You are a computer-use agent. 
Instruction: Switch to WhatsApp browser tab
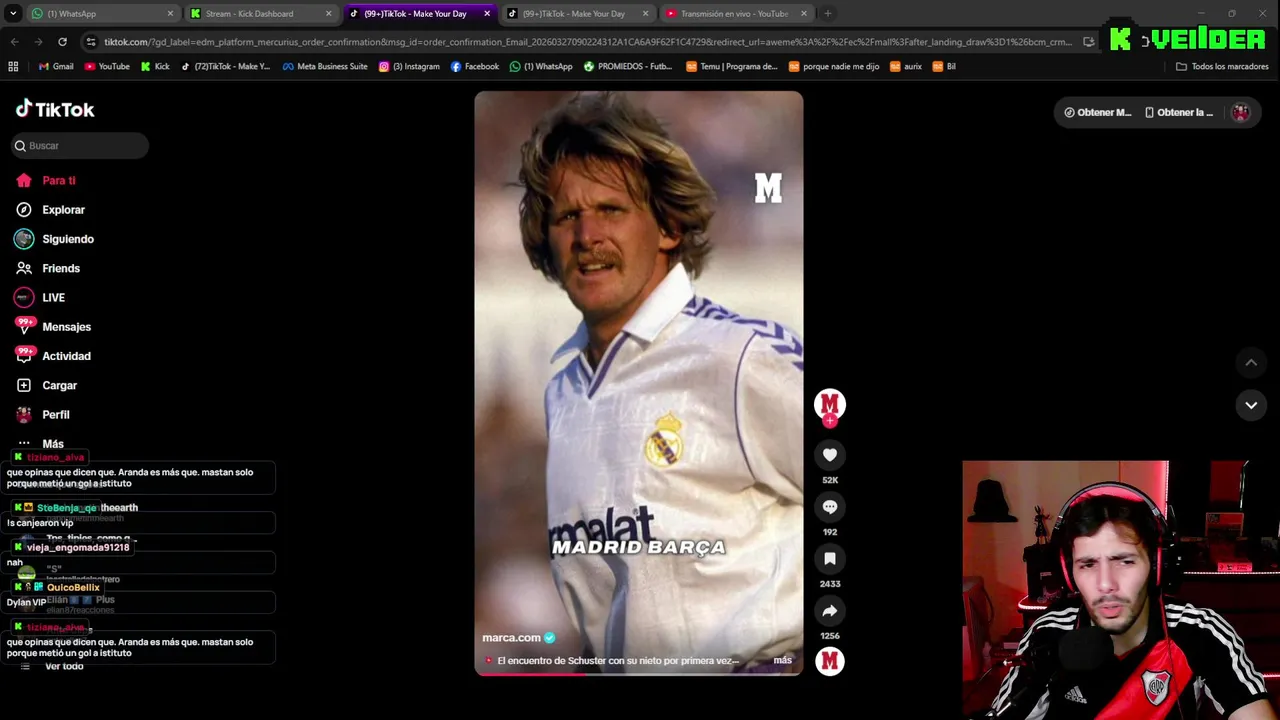pyautogui.click(x=103, y=14)
